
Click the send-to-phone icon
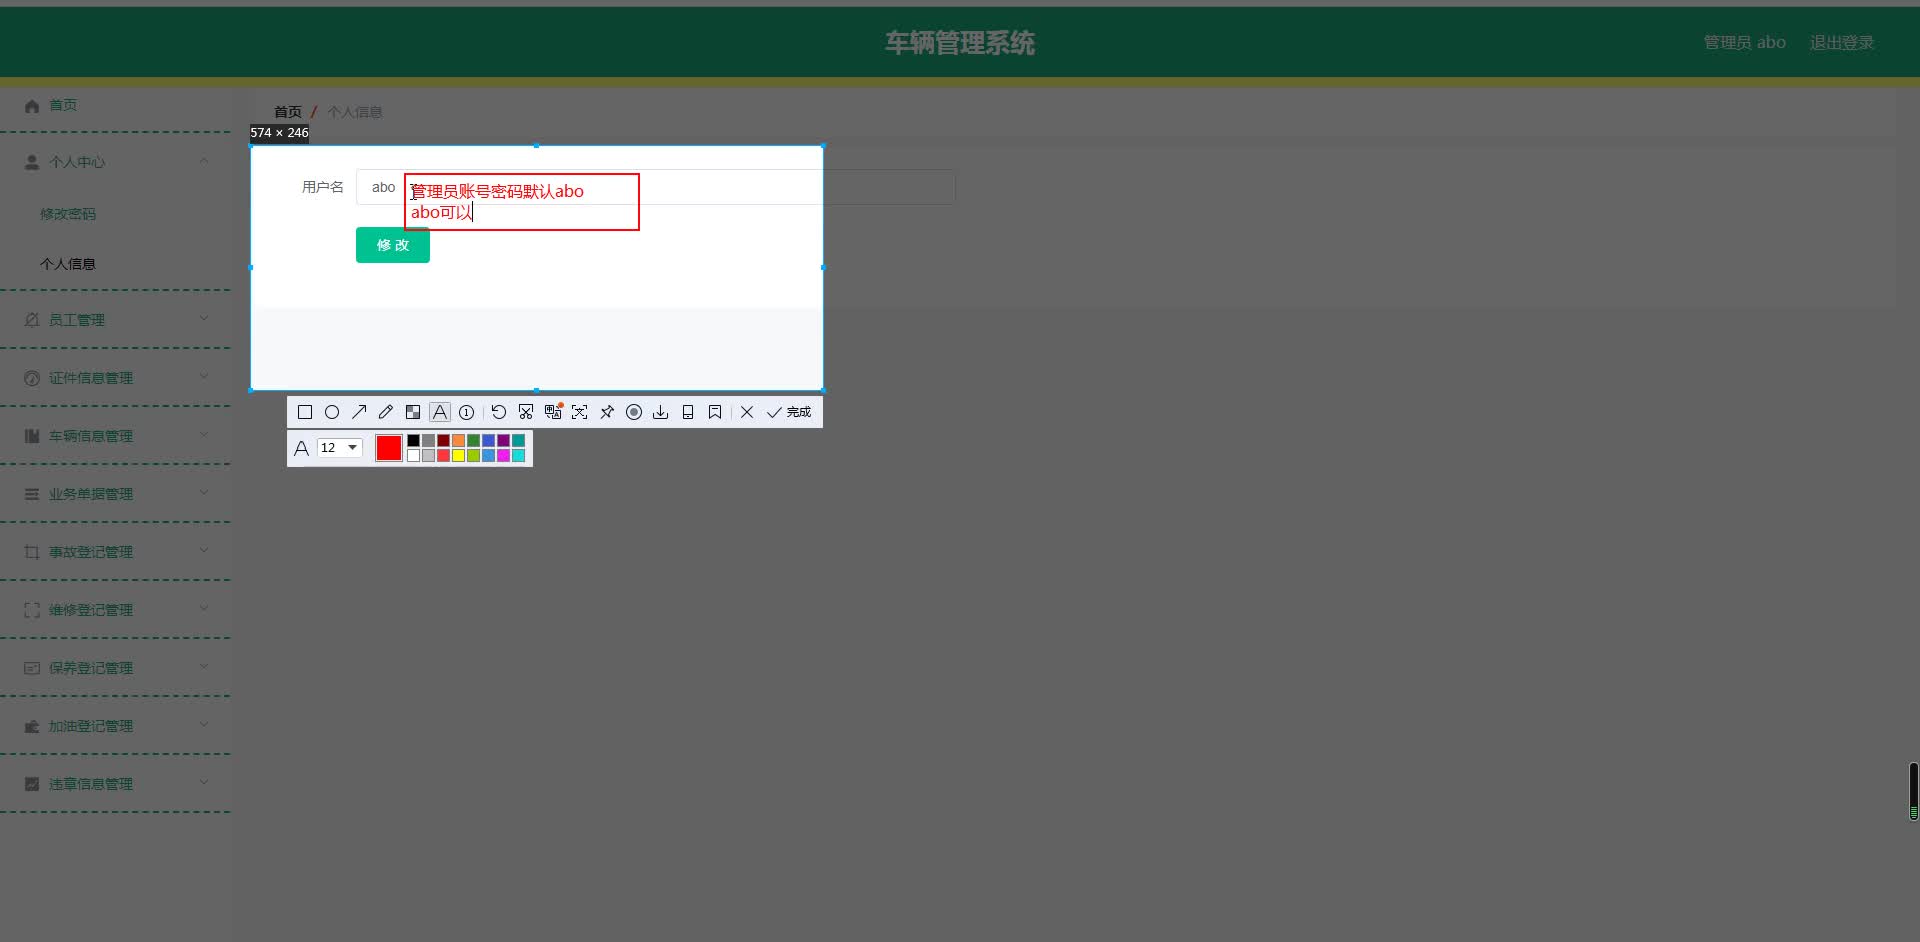pyautogui.click(x=688, y=412)
